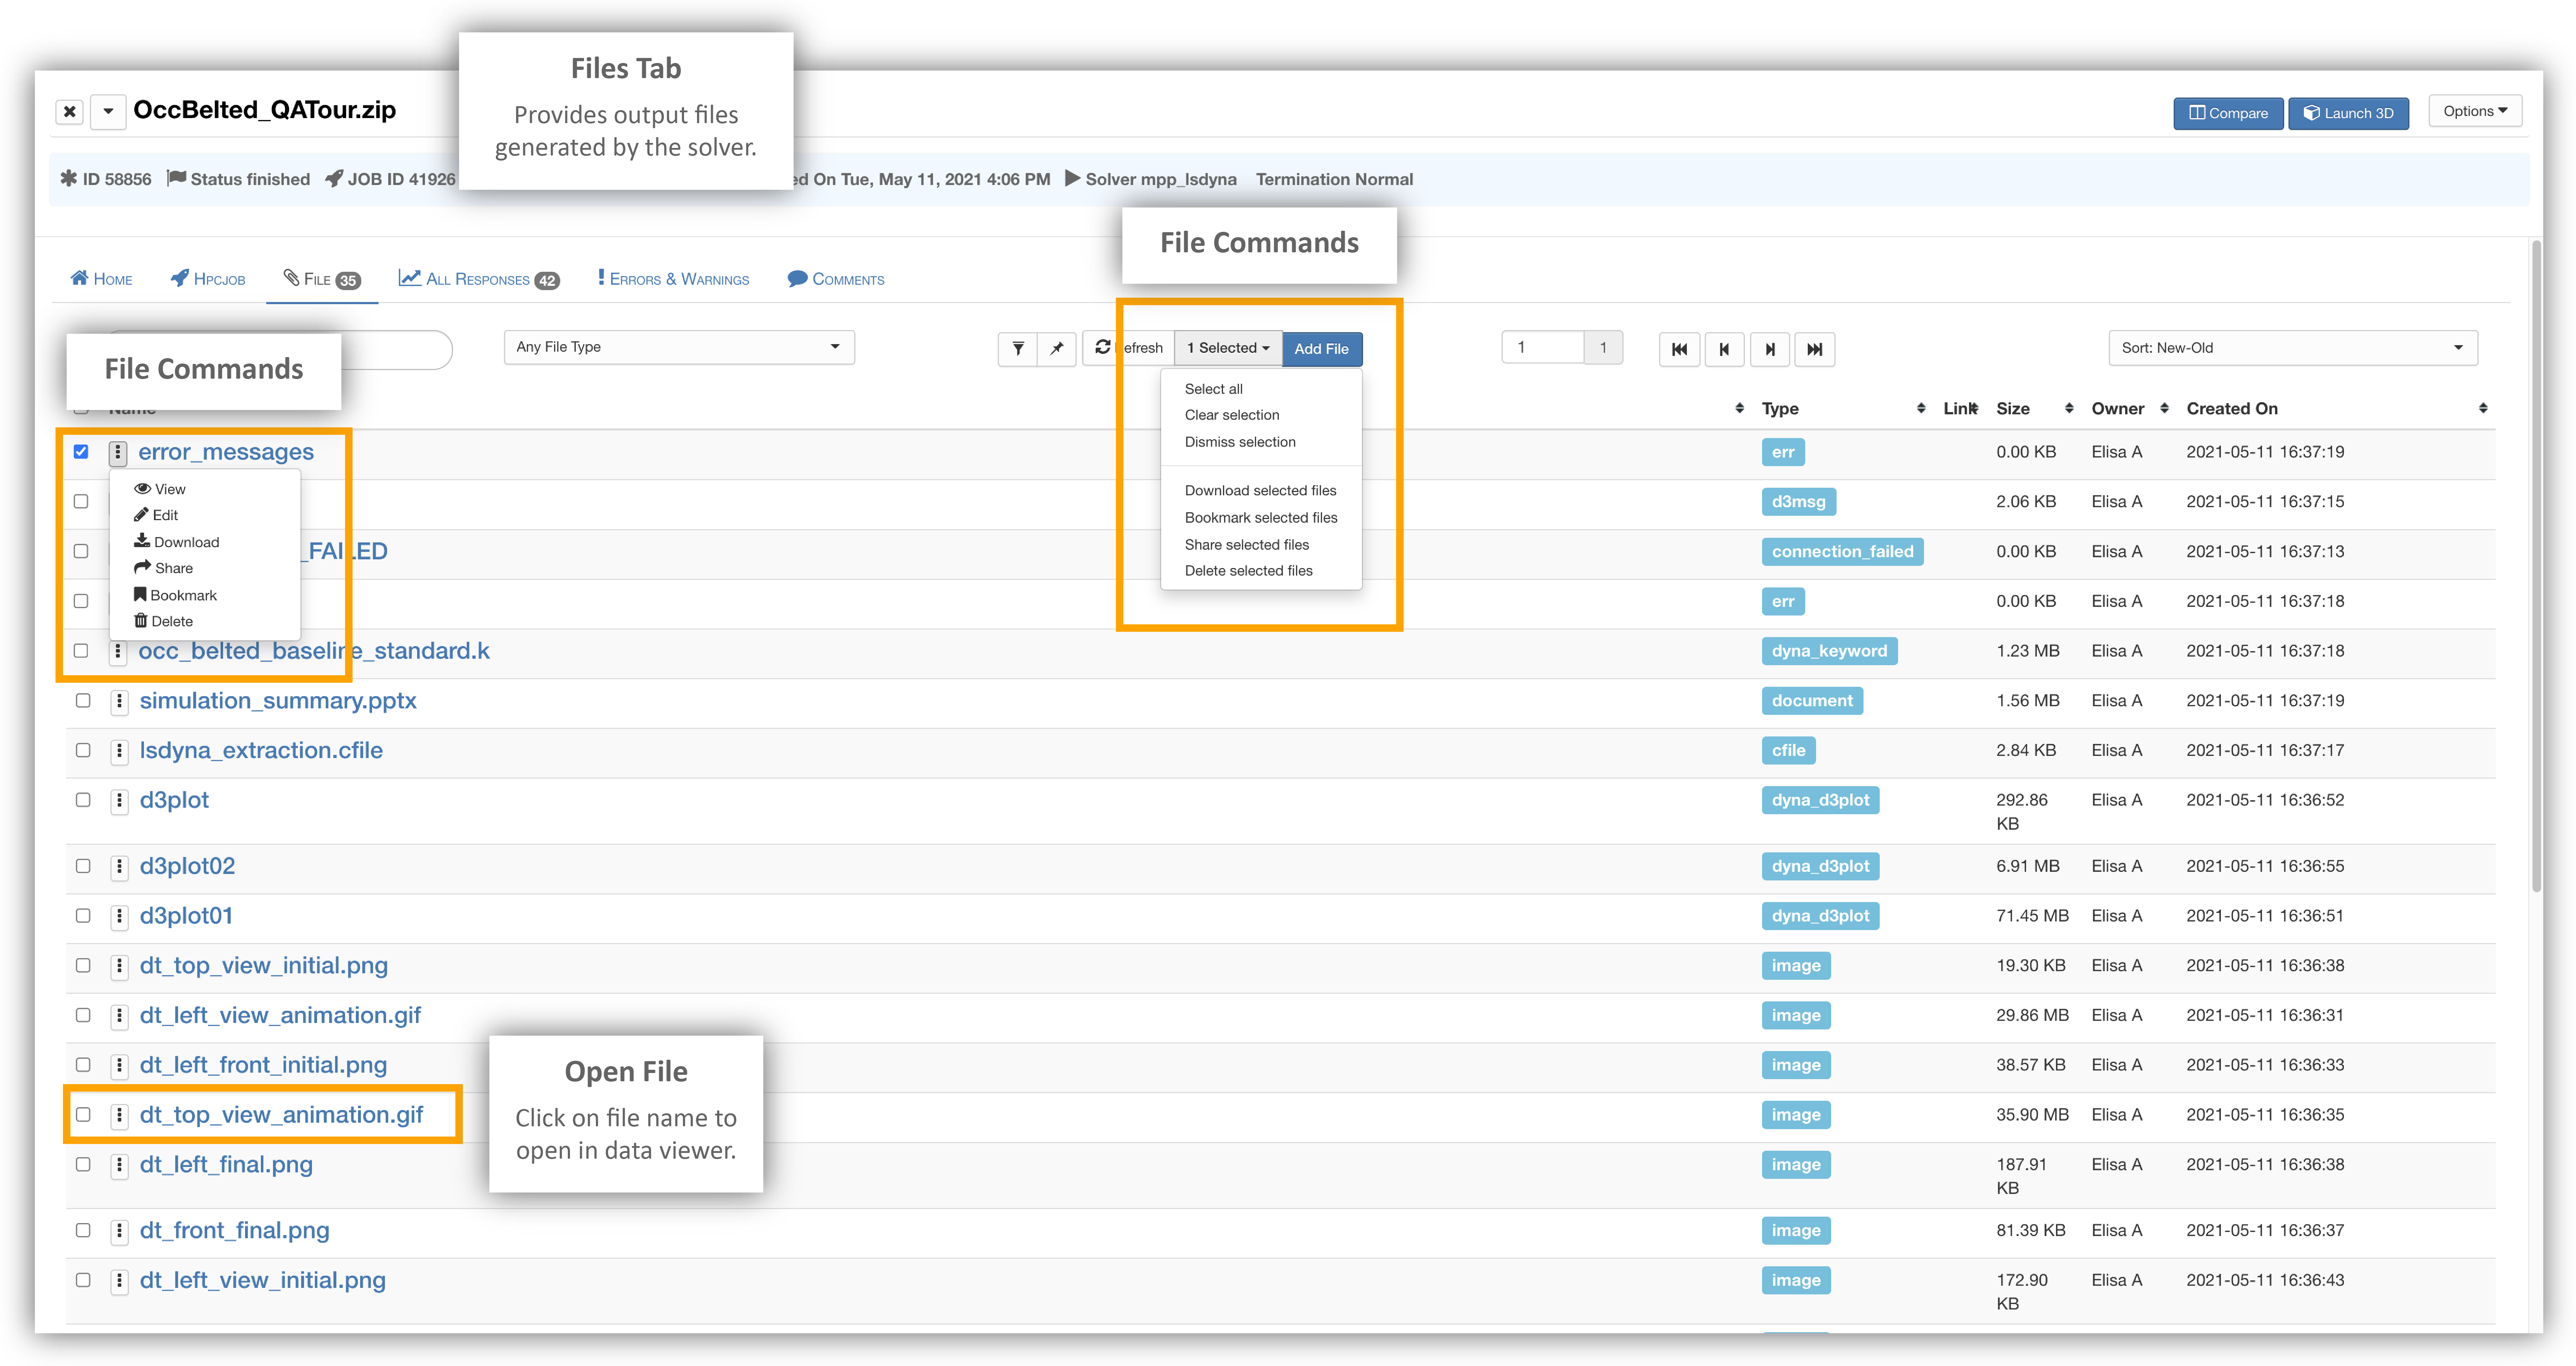Viewport: 2576px width, 1366px height.
Task: Open the d3plot02 file link
Action: [x=187, y=866]
